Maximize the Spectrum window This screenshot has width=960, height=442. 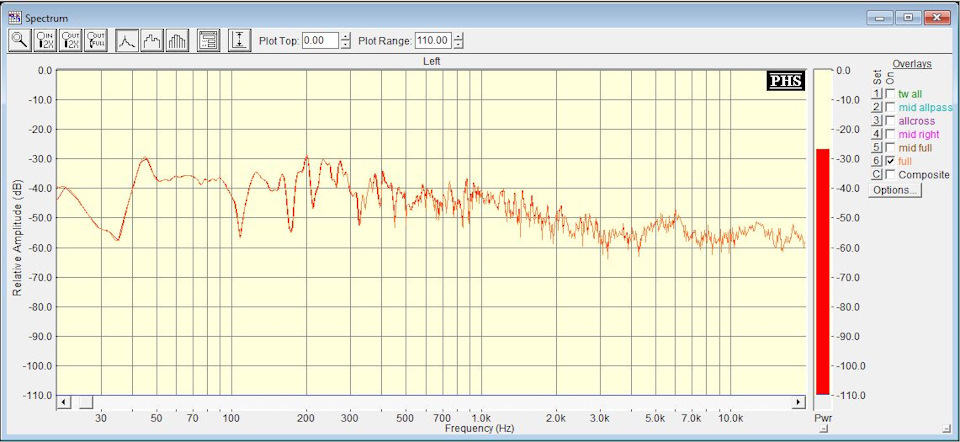[908, 18]
